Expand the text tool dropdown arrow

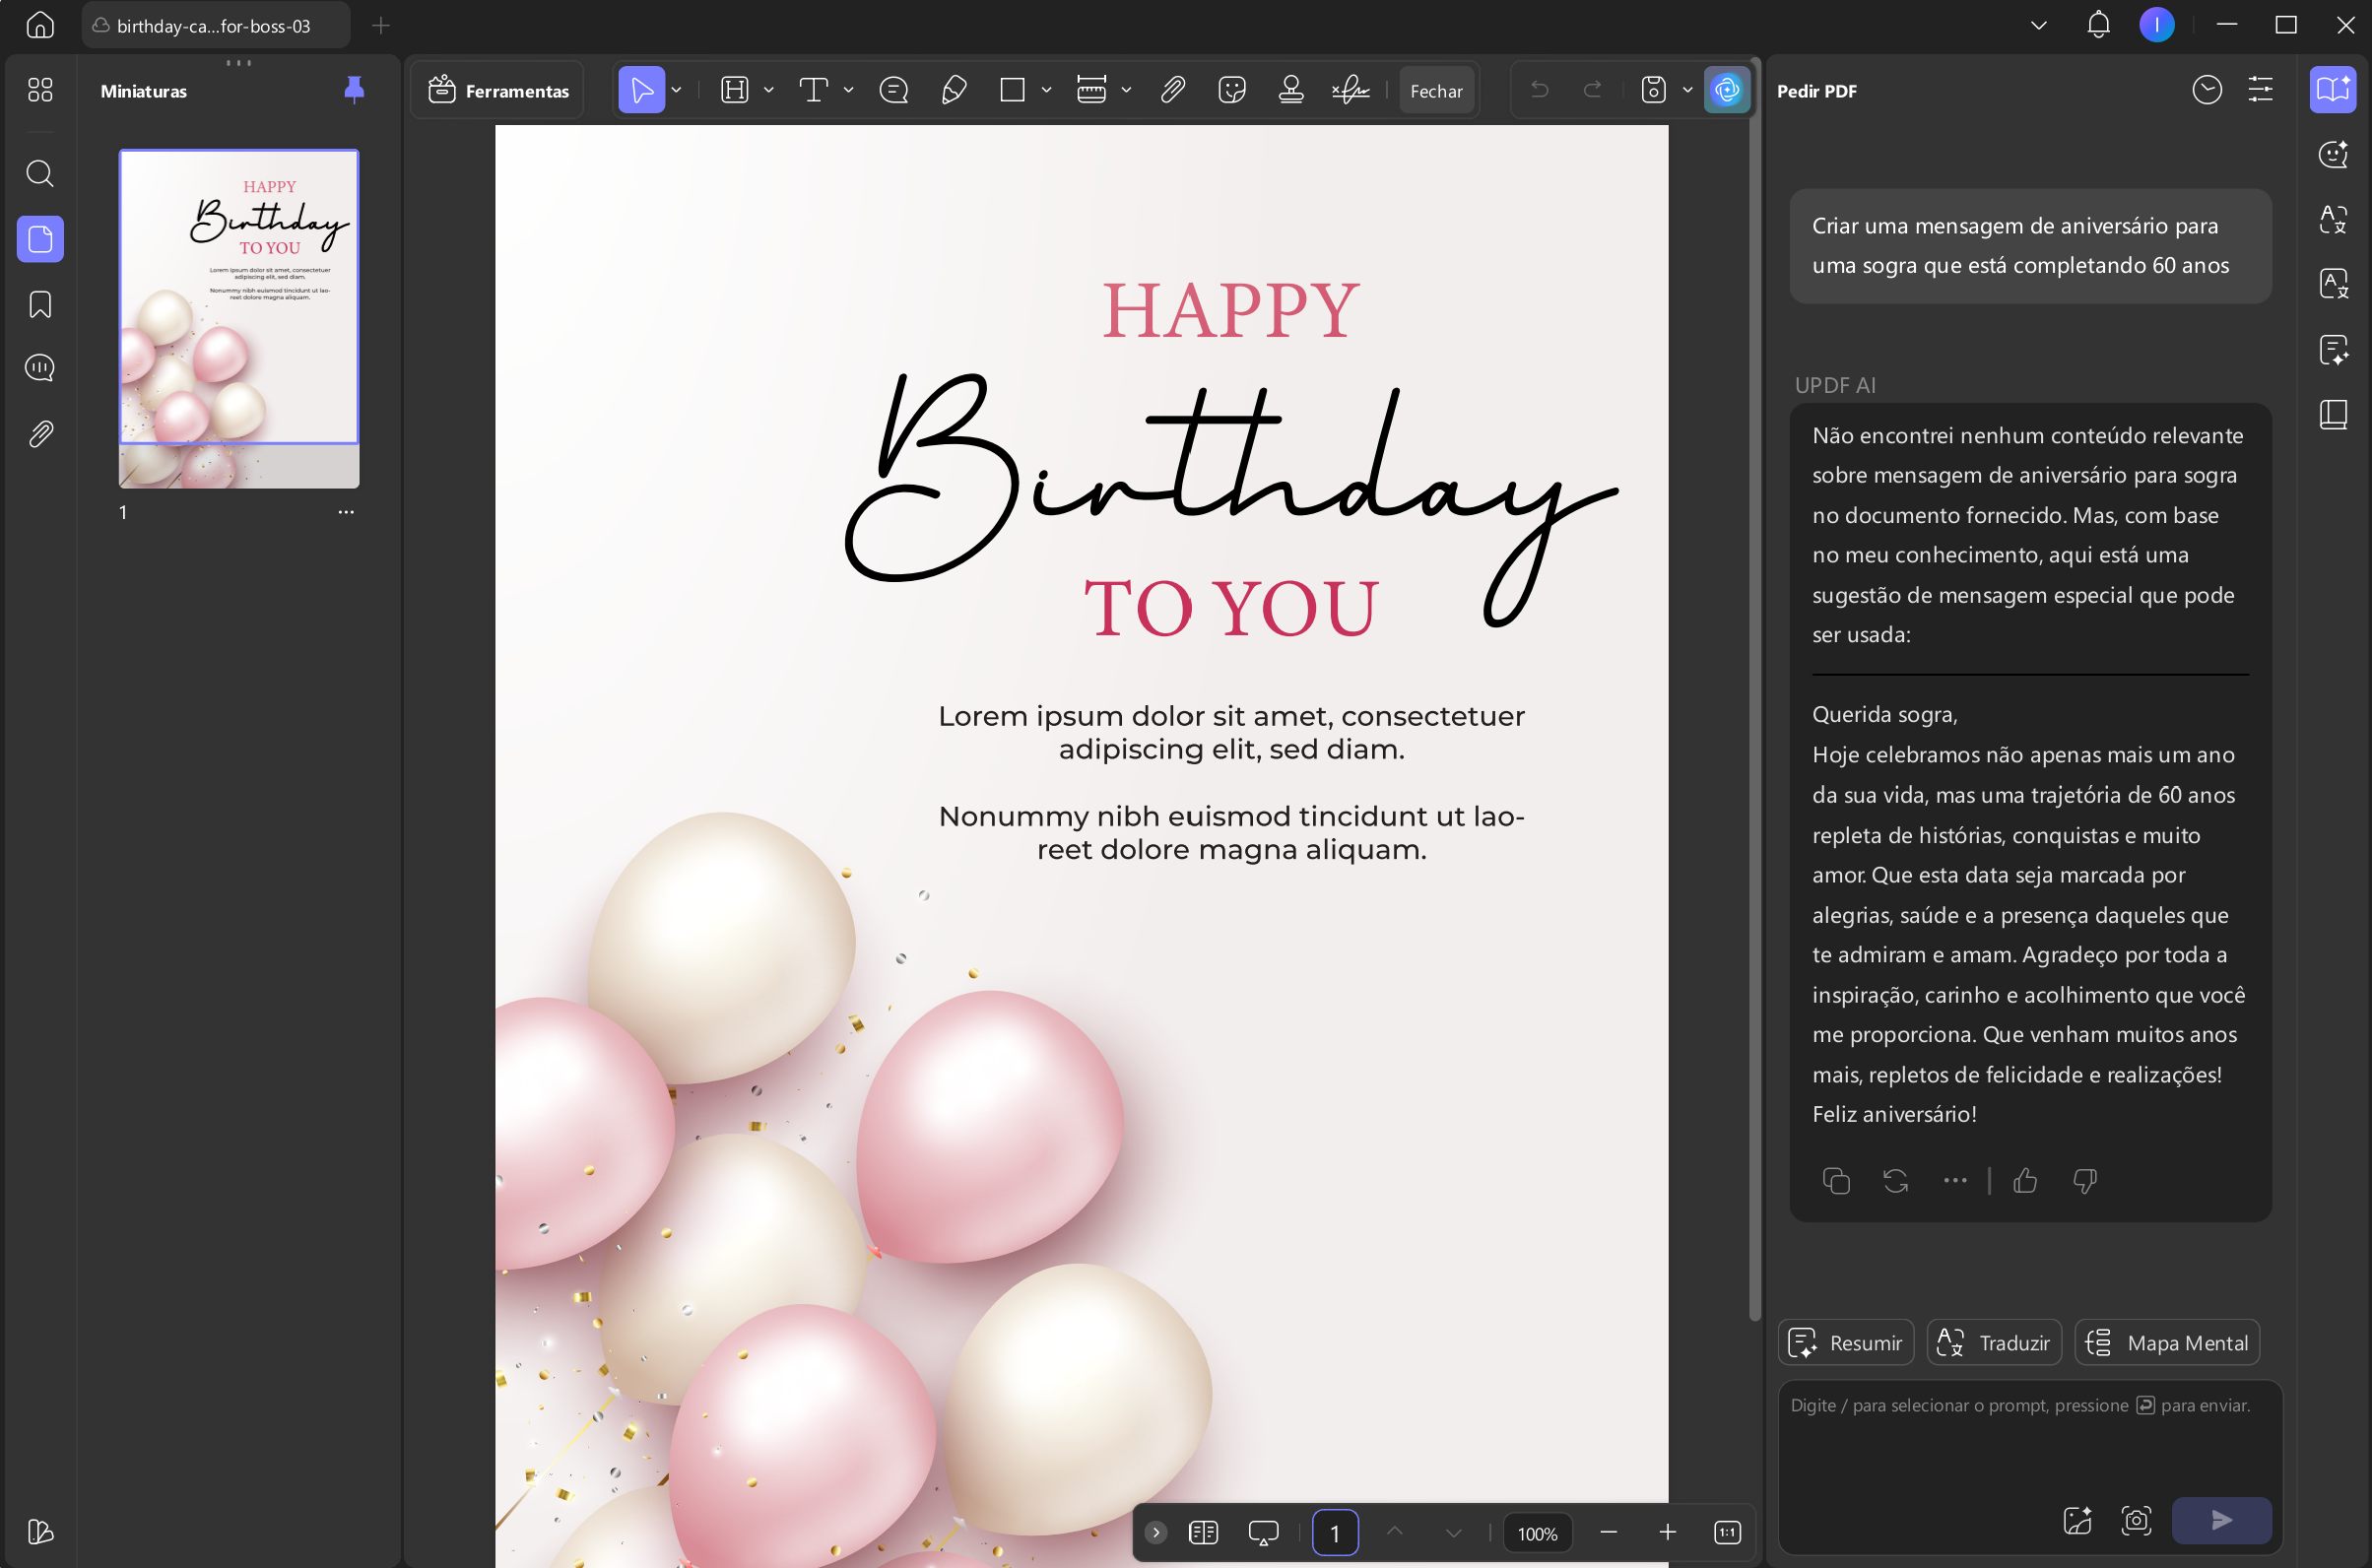849,90
